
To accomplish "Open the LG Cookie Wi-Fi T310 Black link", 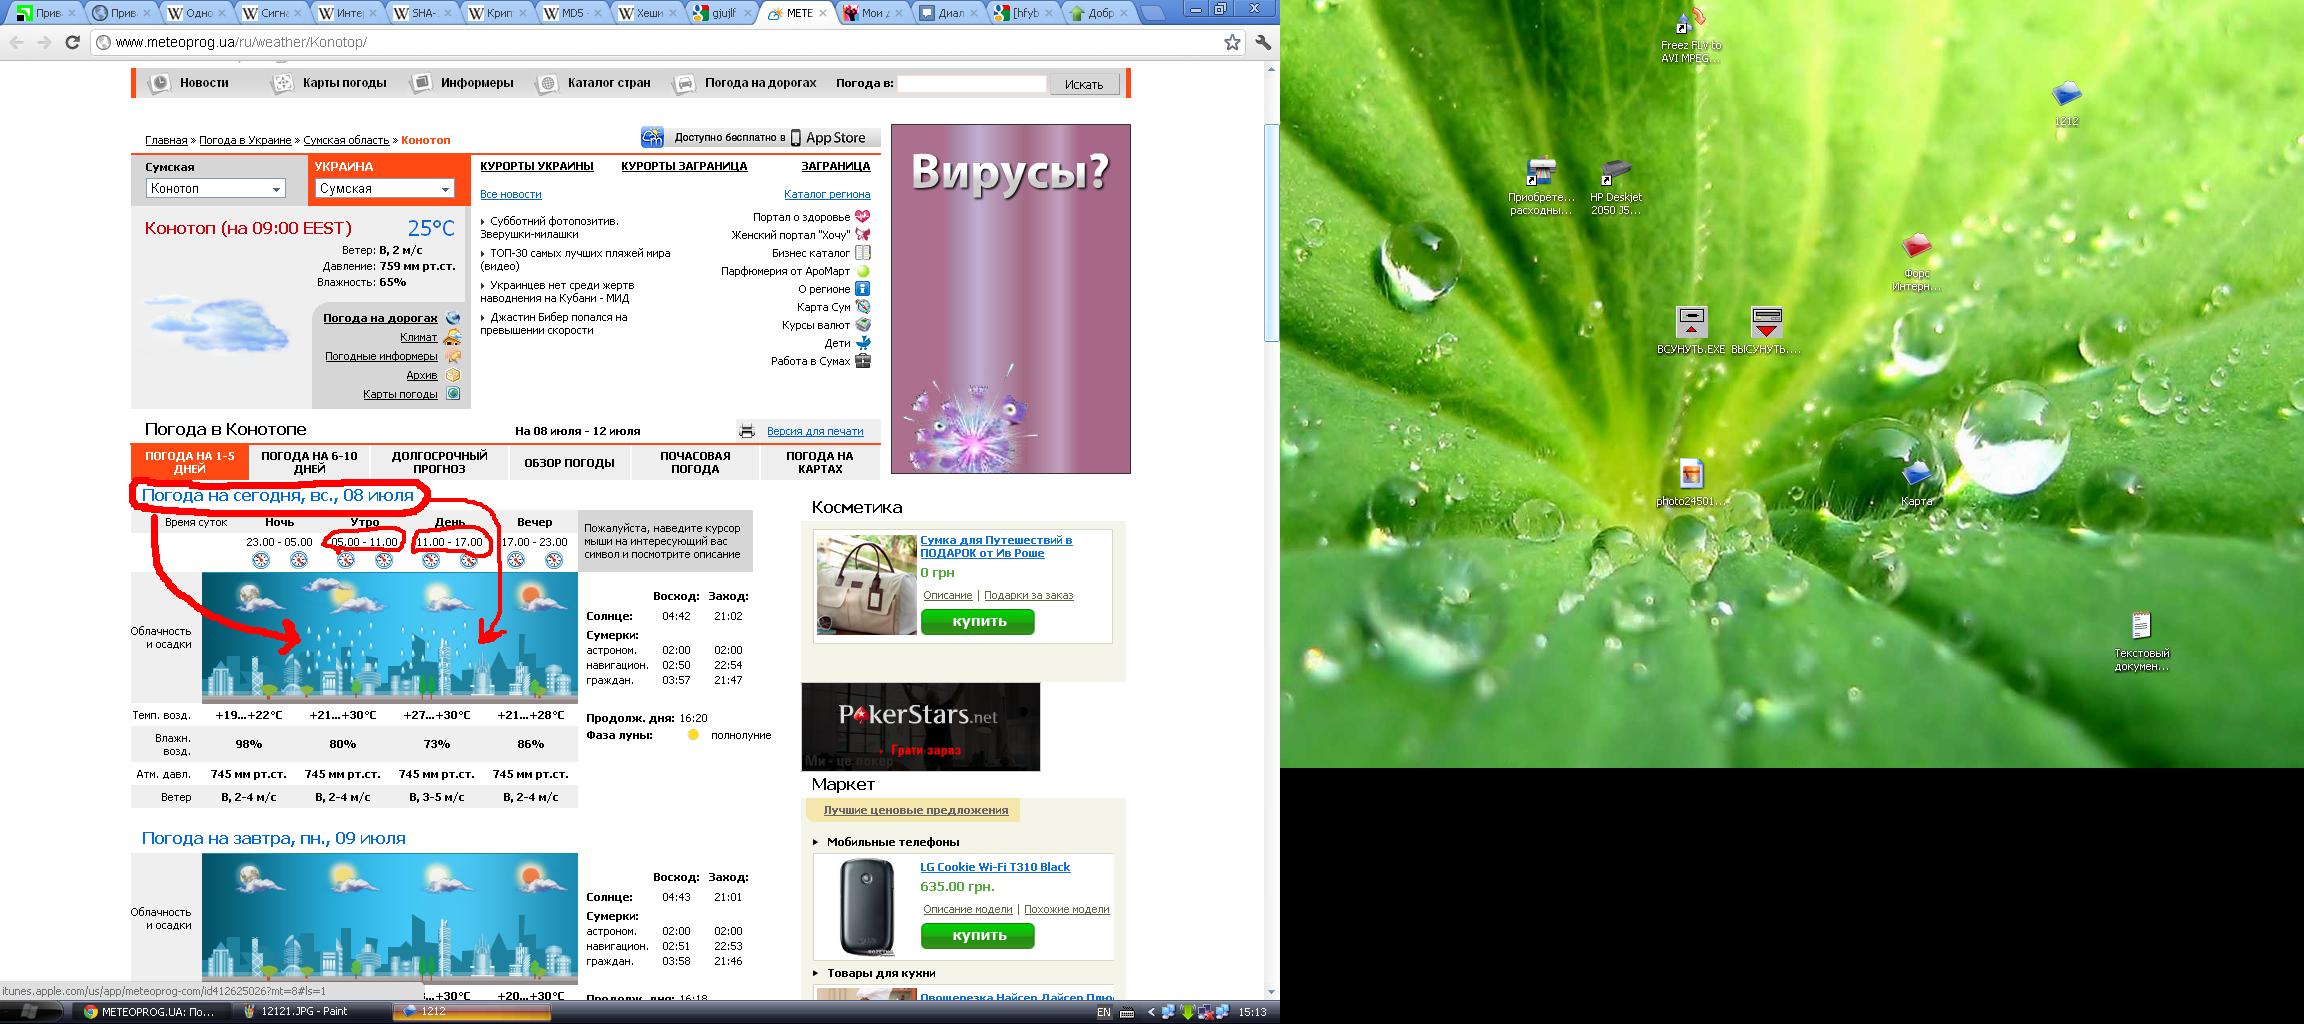I will point(995,867).
